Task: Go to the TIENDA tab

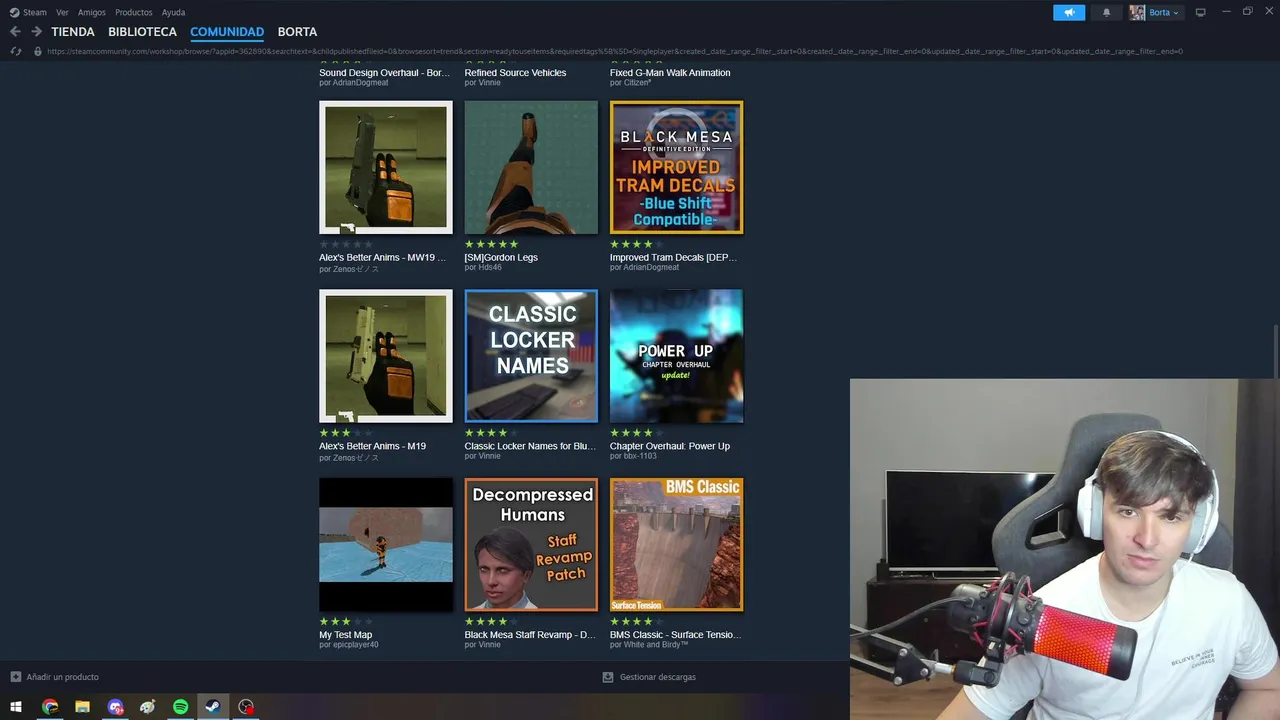Action: 73,32
